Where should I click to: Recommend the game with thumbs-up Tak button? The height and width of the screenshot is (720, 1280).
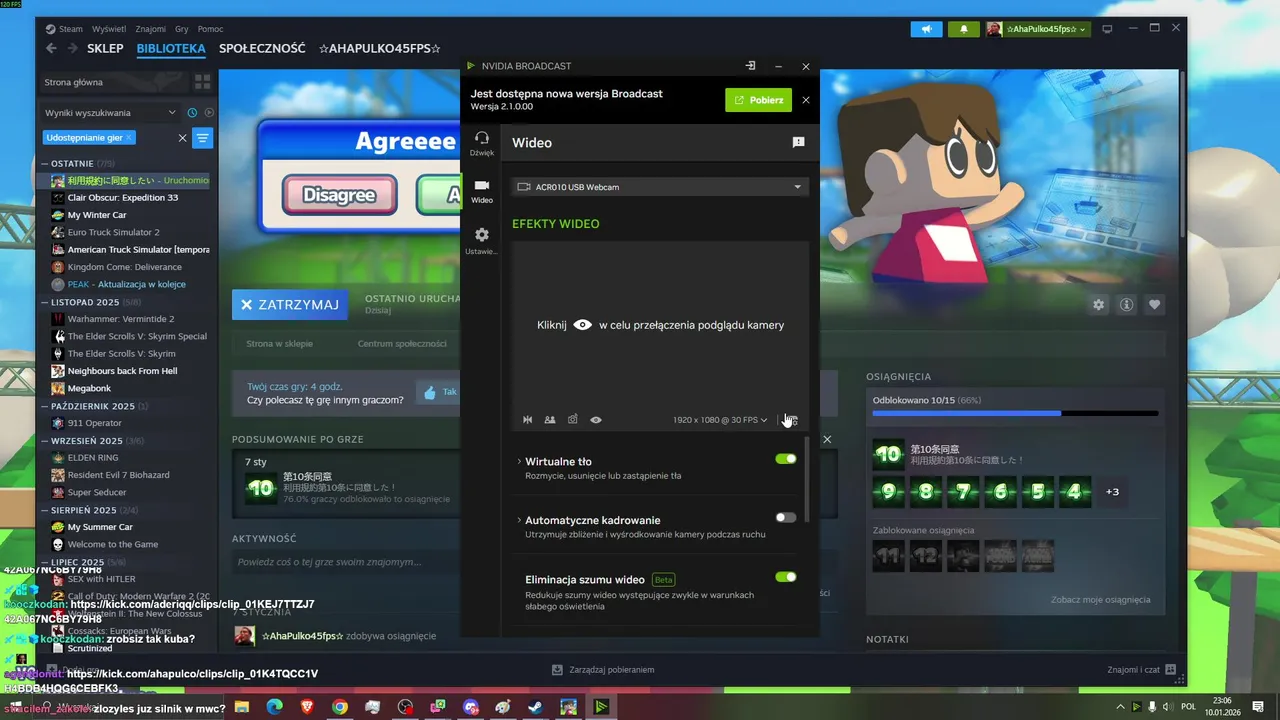coord(440,393)
